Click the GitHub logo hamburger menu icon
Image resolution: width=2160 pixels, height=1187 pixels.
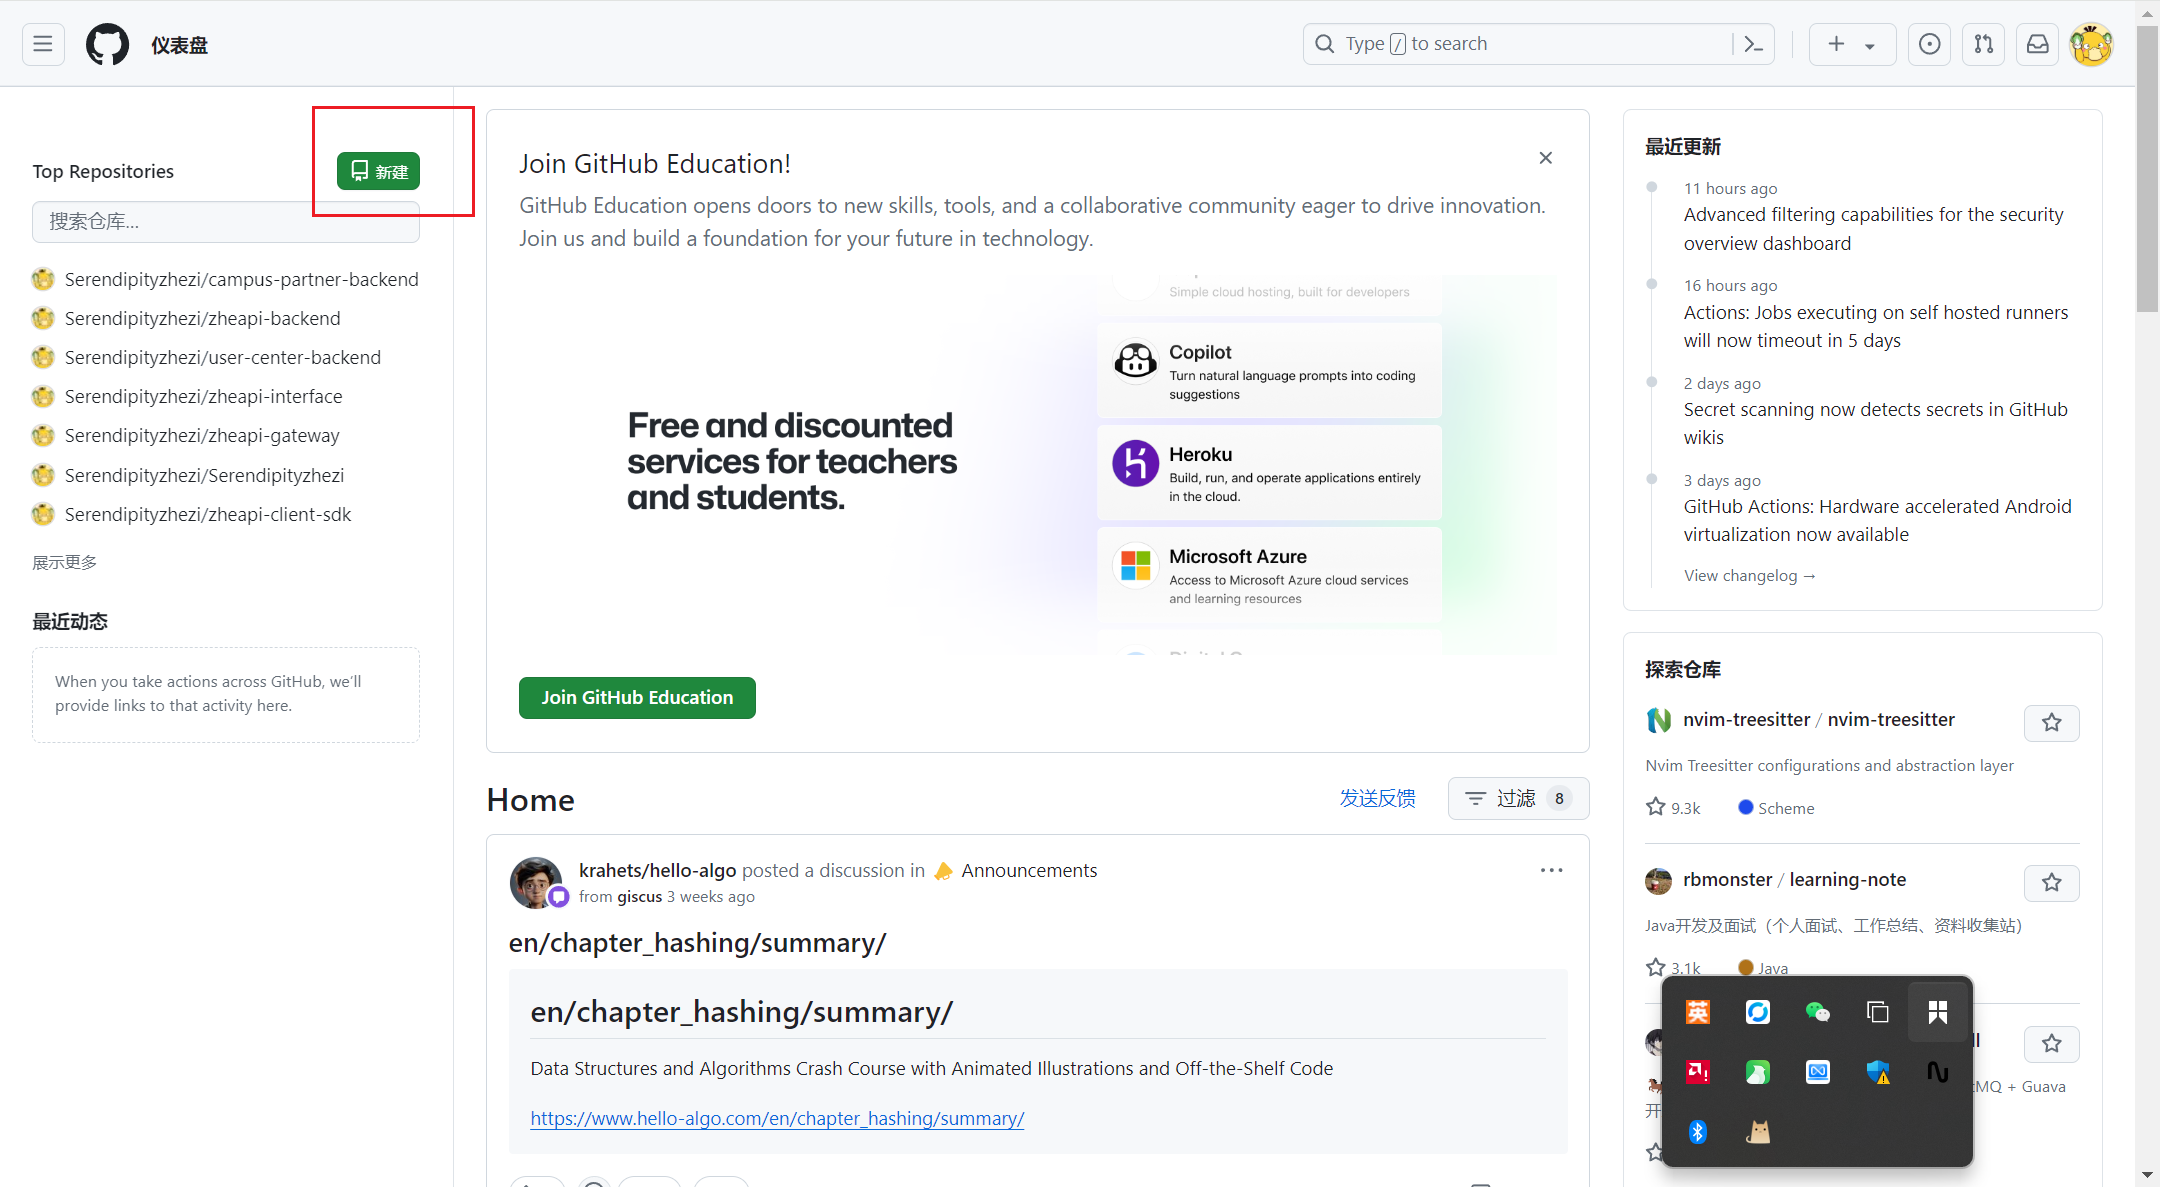pyautogui.click(x=42, y=44)
